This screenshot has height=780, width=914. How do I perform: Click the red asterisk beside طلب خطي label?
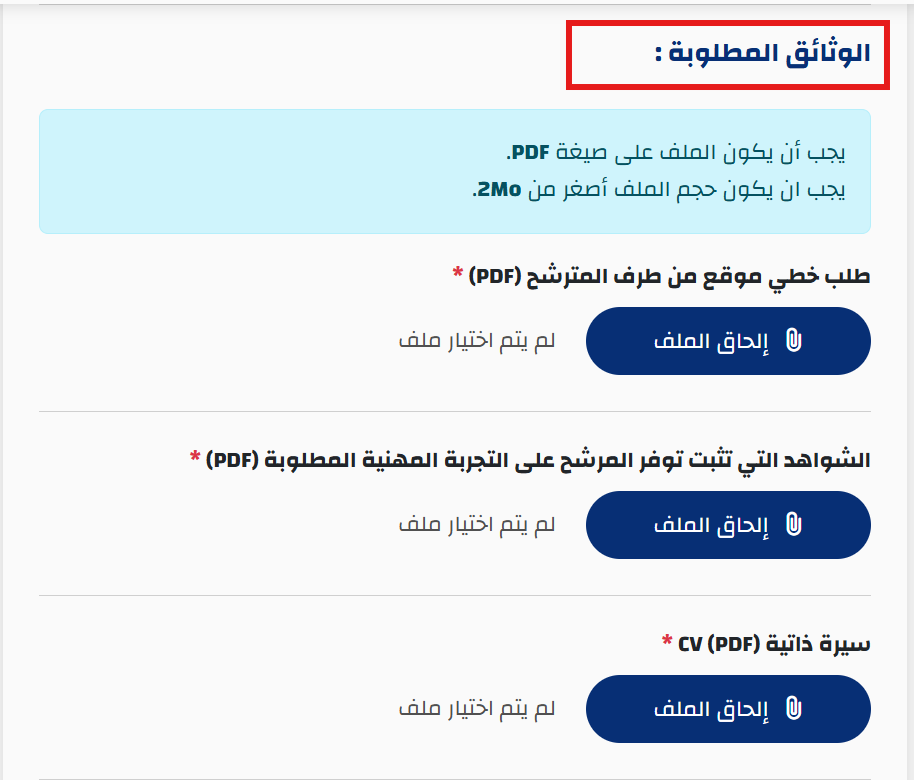pyautogui.click(x=457, y=274)
